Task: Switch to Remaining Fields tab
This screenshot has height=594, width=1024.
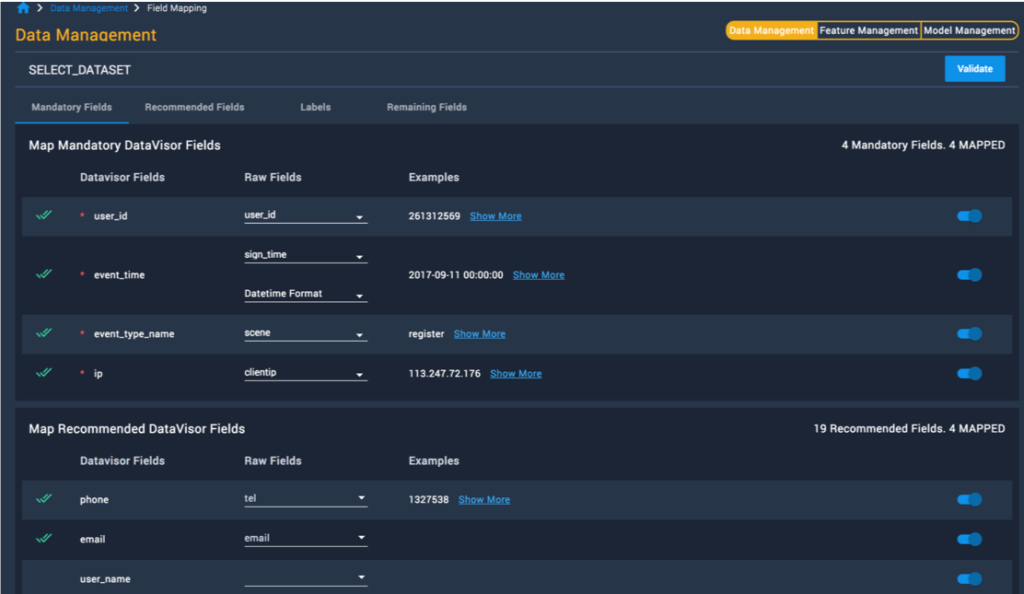Action: pos(426,107)
